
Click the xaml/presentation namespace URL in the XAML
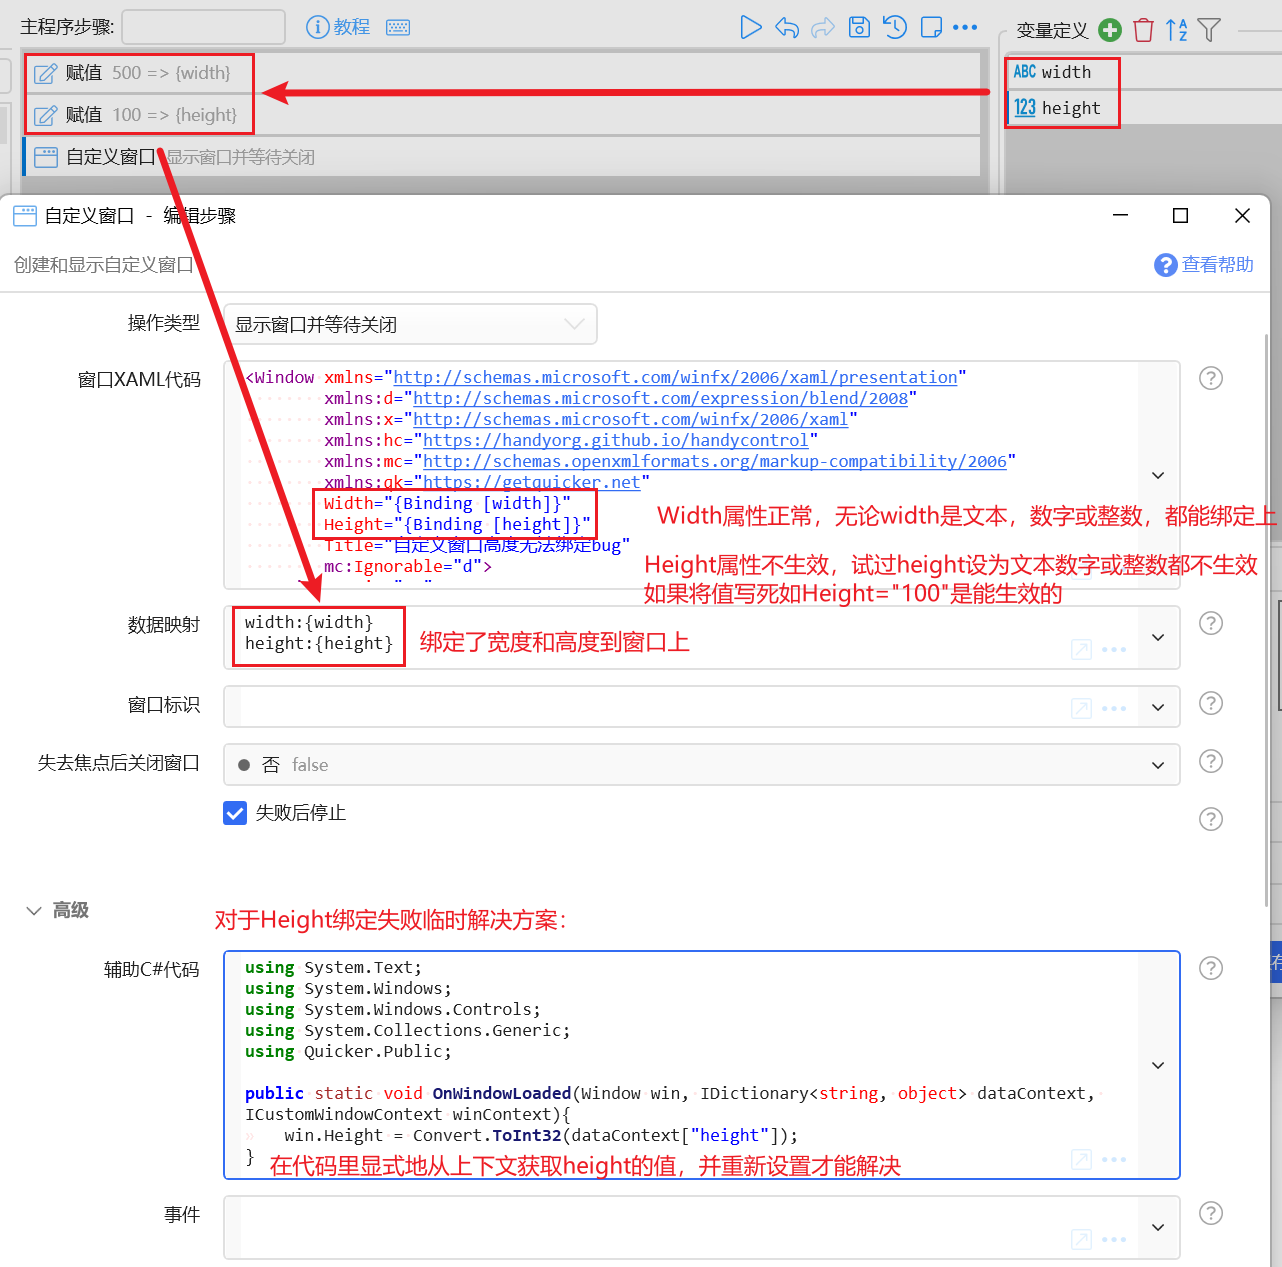[675, 377]
